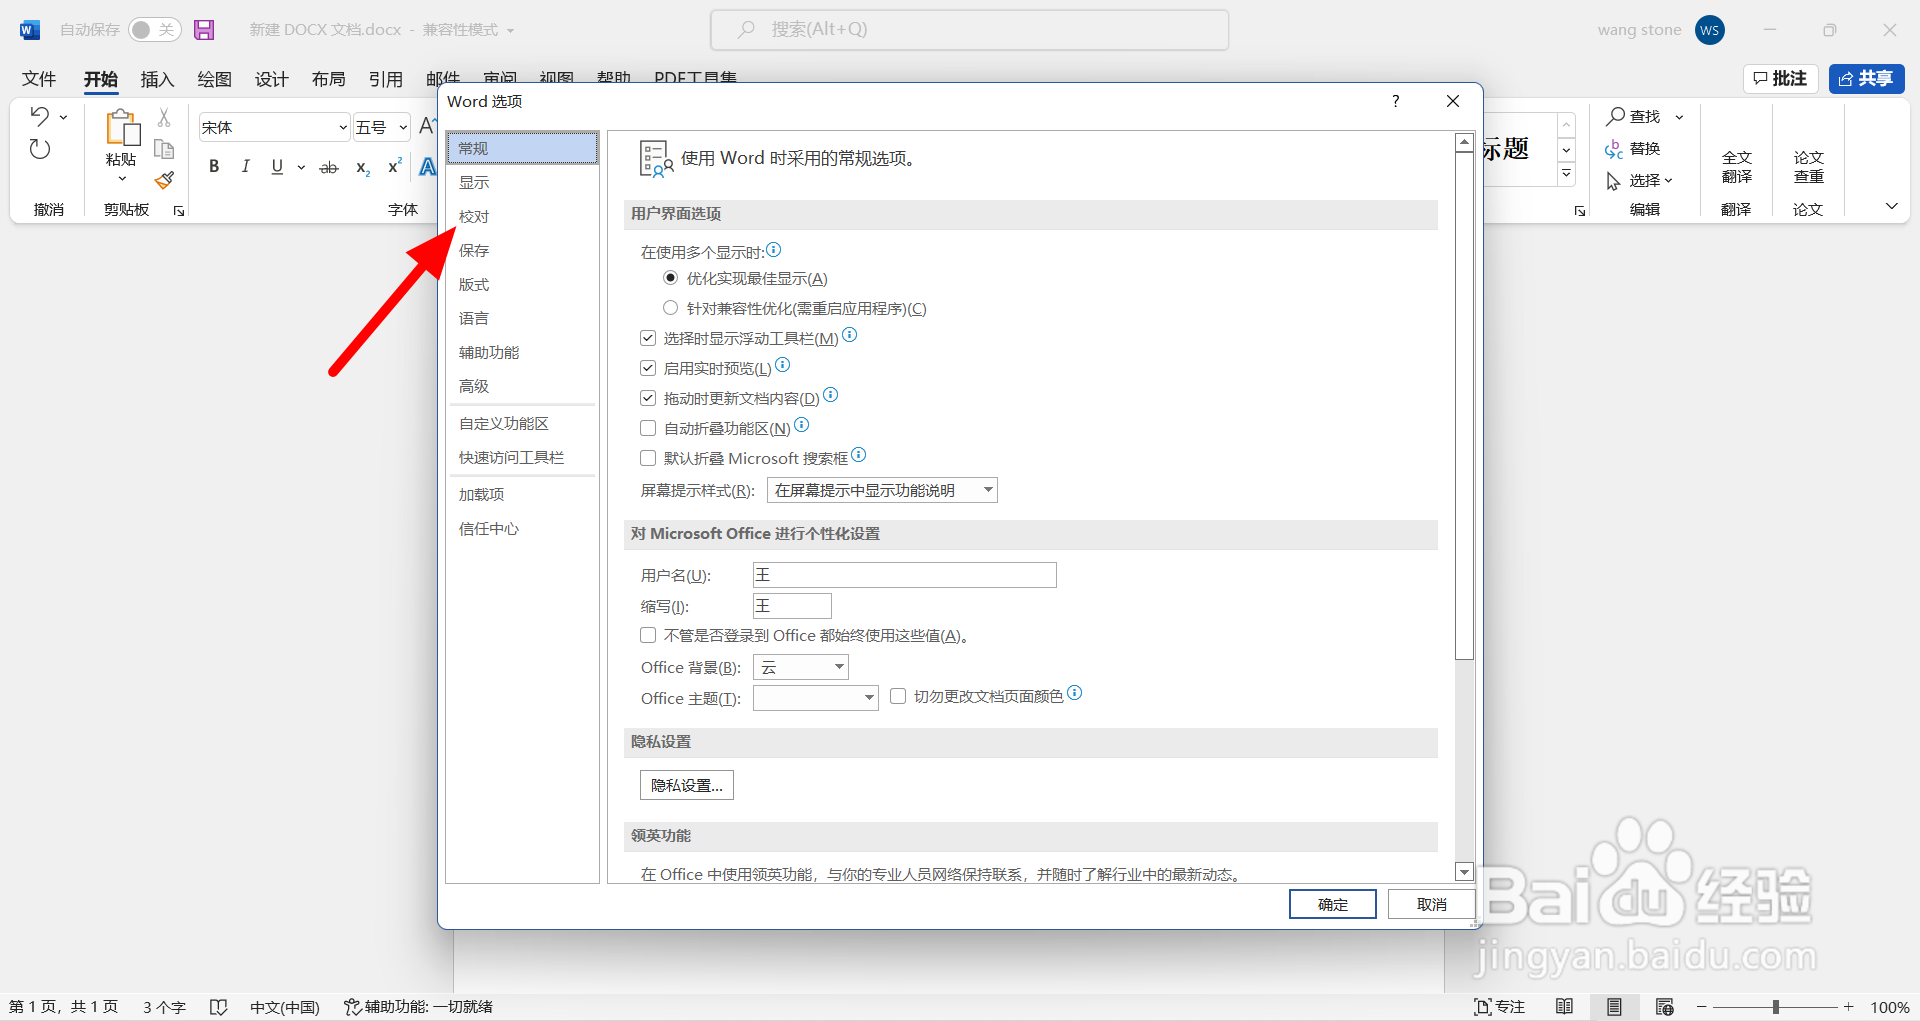Apply Underline formatting

(277, 167)
